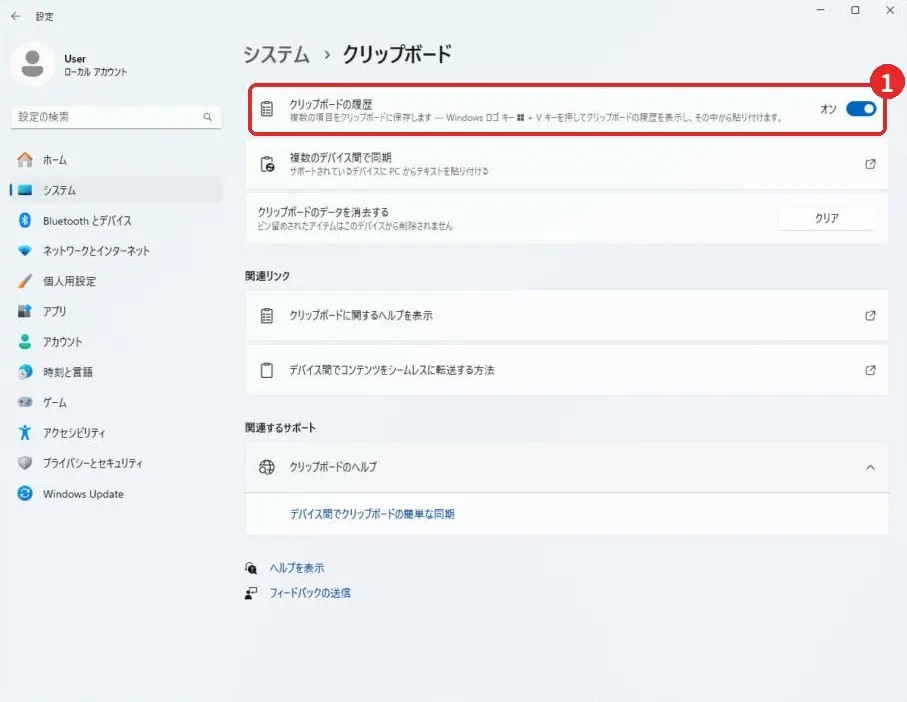
Task: Click the オン label beside the toggle
Action: pyautogui.click(x=828, y=109)
